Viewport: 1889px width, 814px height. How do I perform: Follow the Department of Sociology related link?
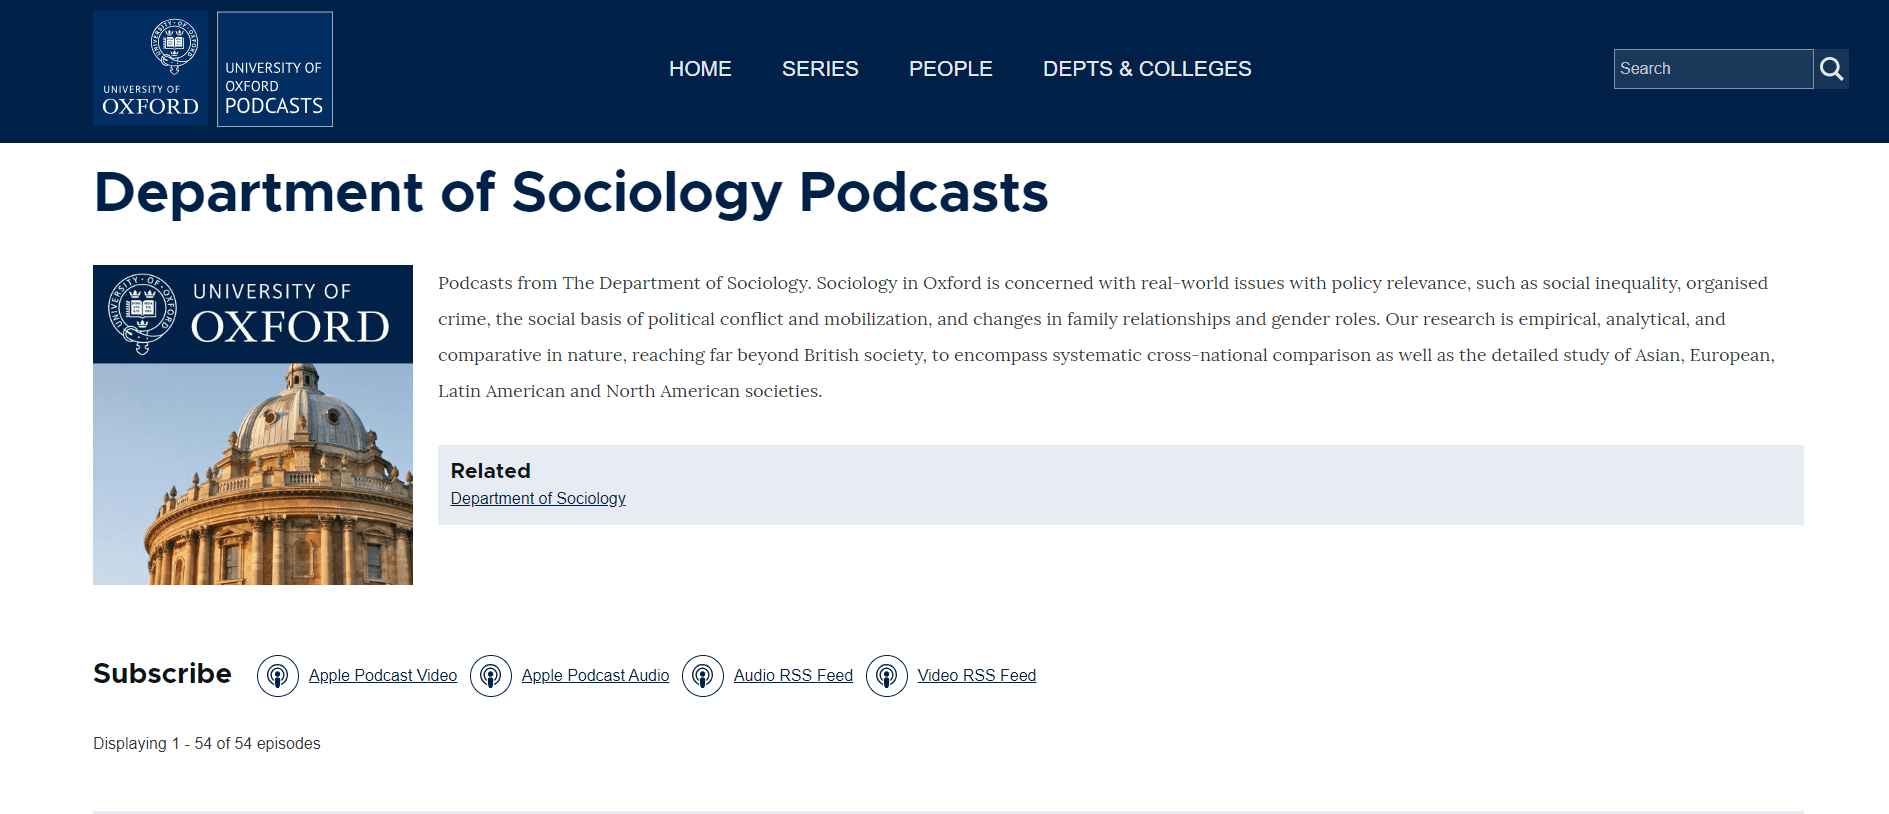tap(538, 498)
